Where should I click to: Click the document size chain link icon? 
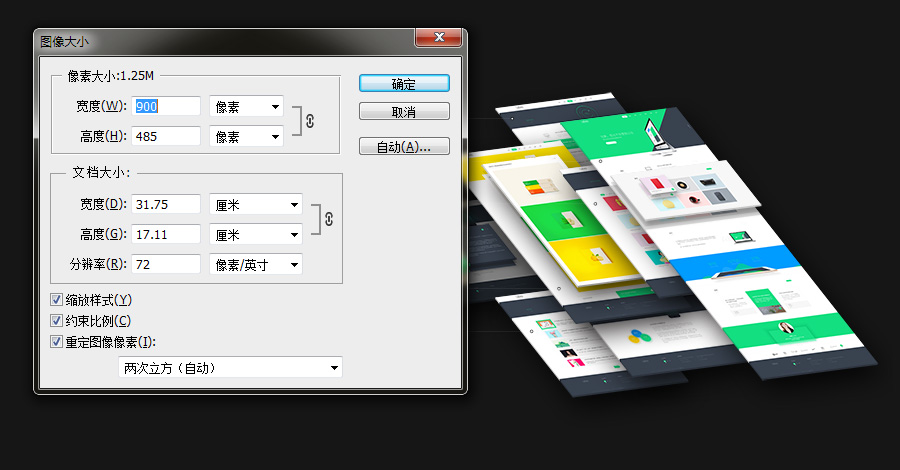click(328, 219)
